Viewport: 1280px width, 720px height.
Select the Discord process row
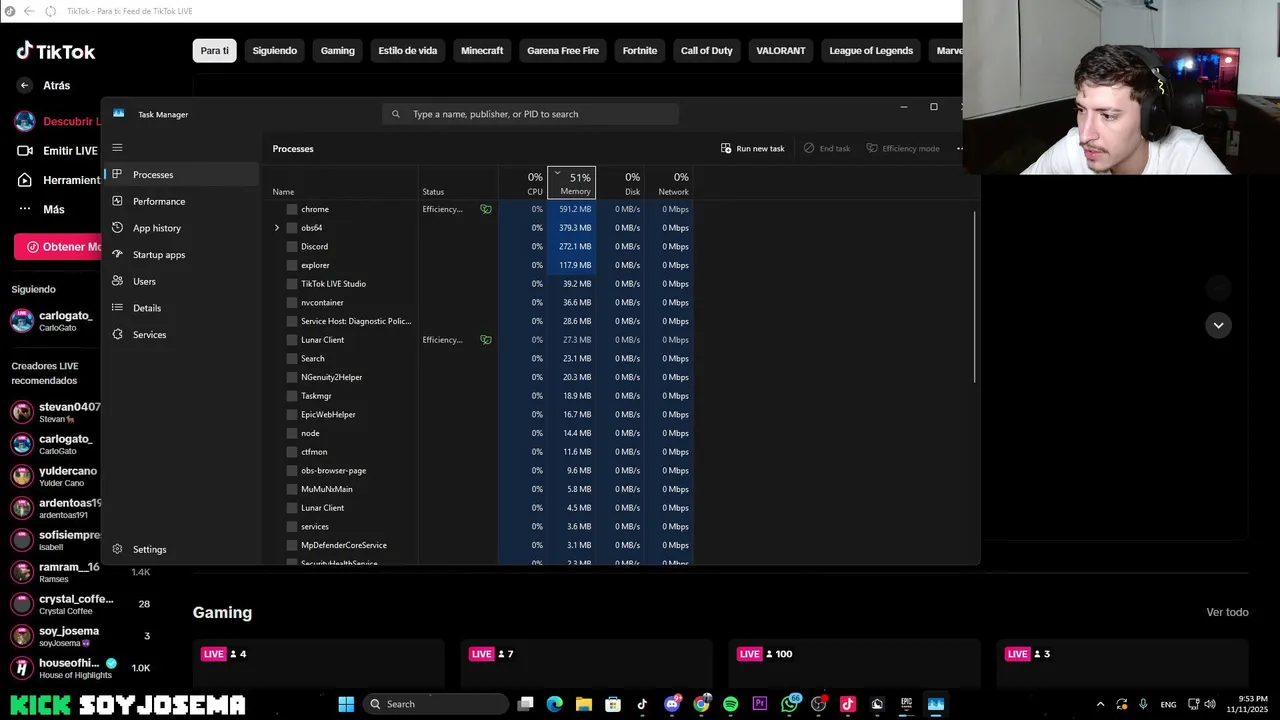click(x=482, y=246)
